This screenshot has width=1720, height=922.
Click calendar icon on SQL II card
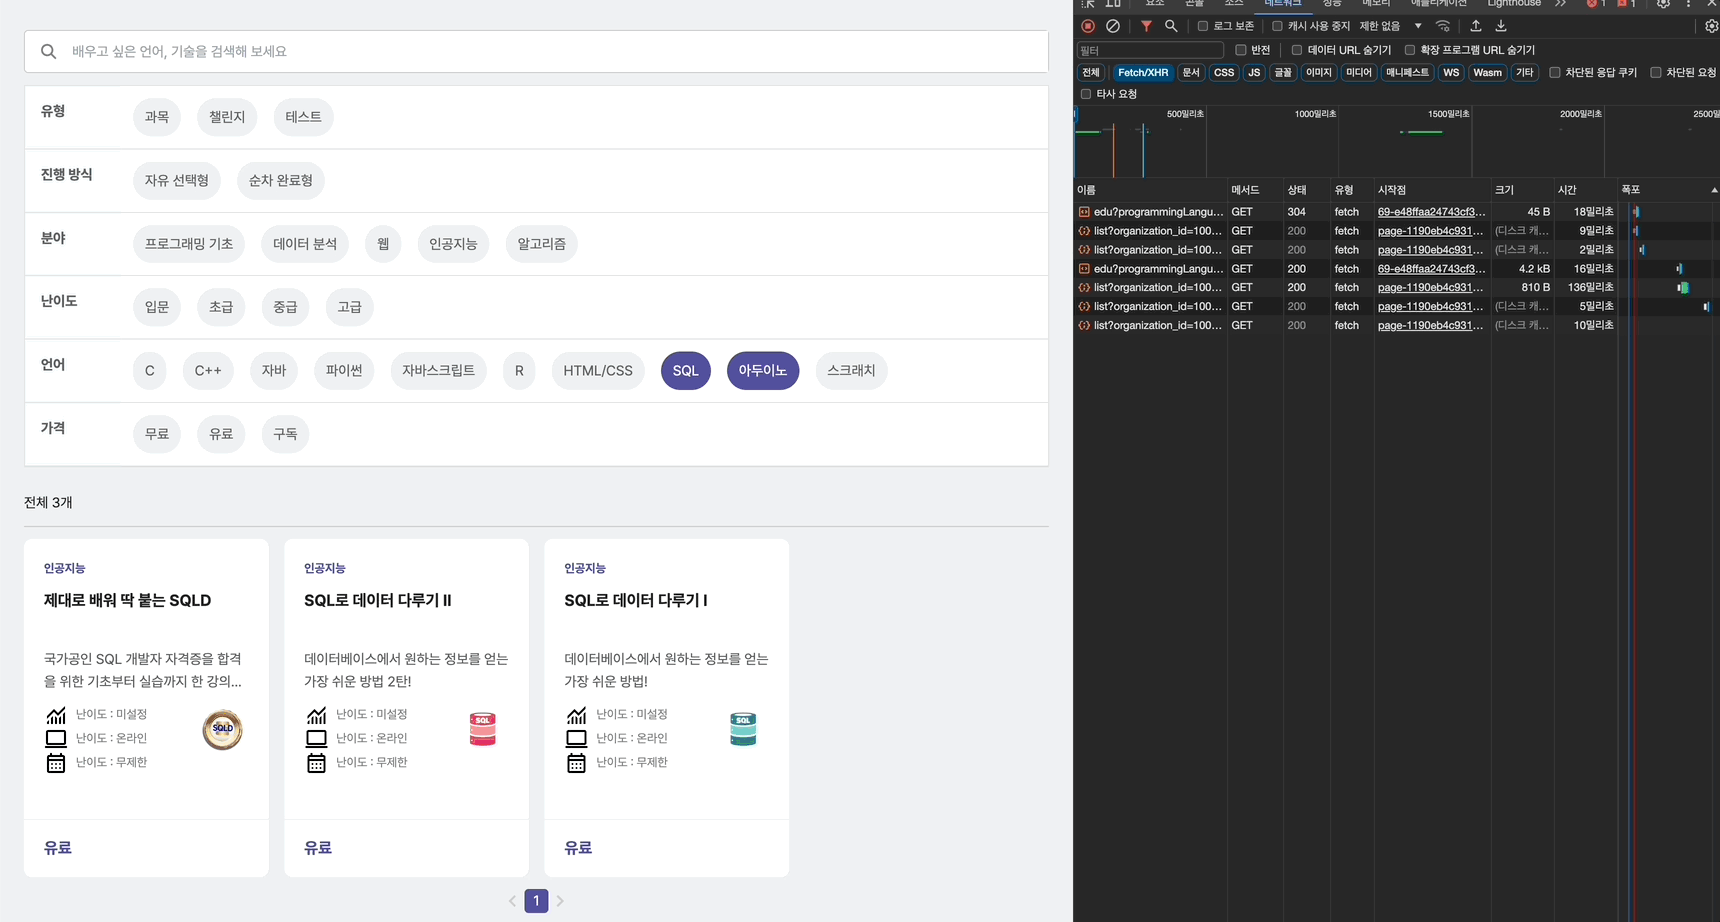[316, 763]
